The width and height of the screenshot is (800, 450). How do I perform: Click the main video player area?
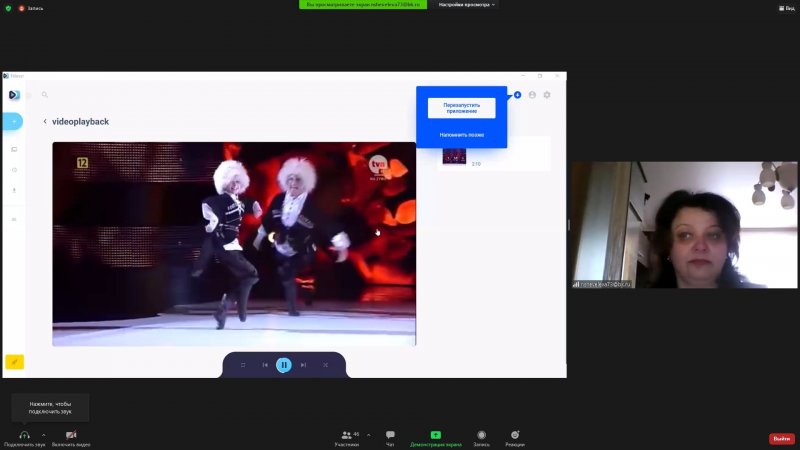[234, 244]
